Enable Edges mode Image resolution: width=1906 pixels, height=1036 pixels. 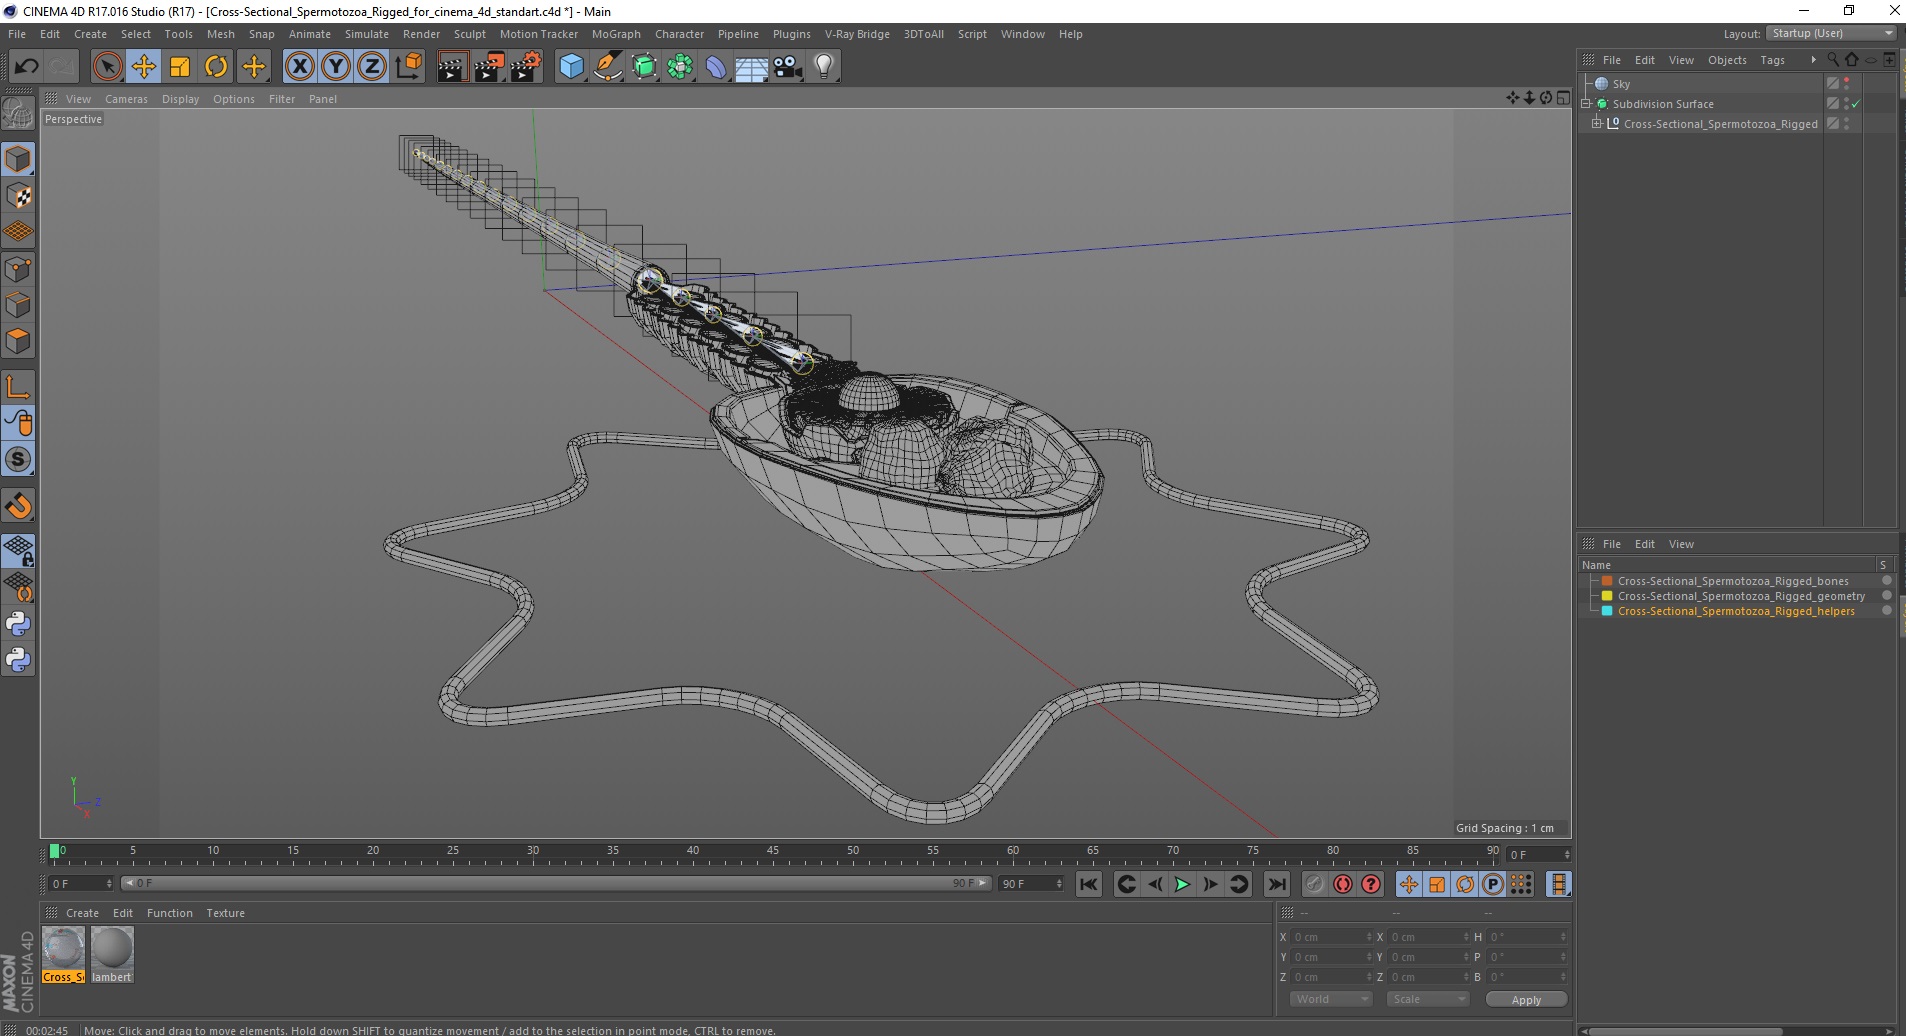tap(18, 305)
